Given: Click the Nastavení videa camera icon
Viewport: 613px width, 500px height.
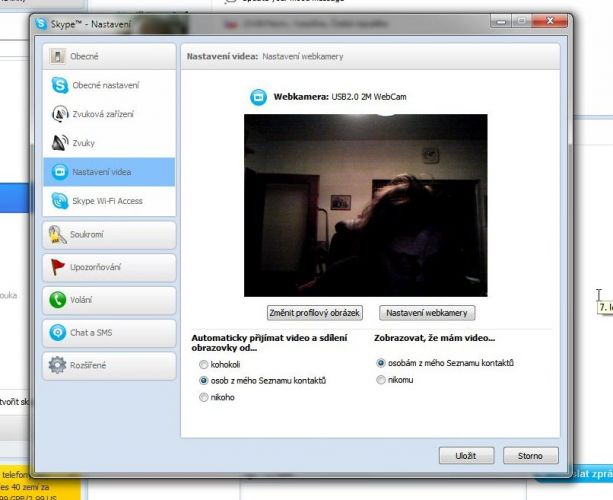Looking at the screenshot, I should (60, 172).
